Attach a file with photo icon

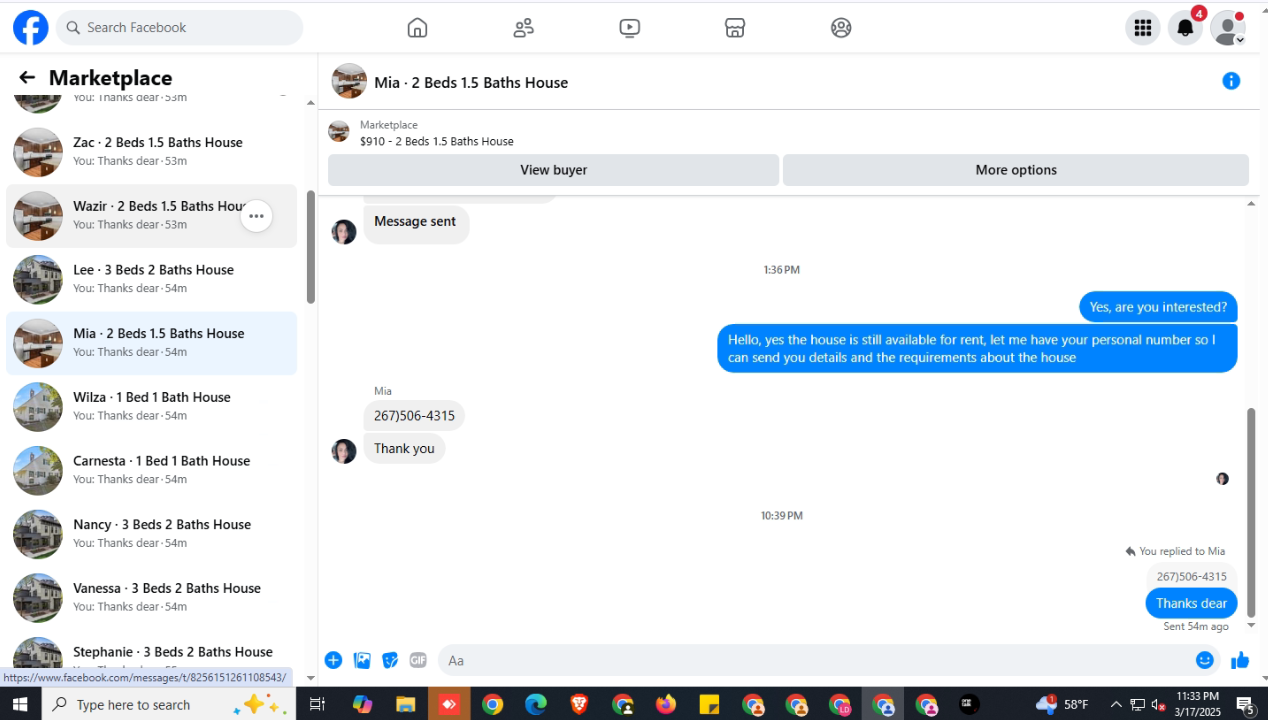(x=362, y=660)
